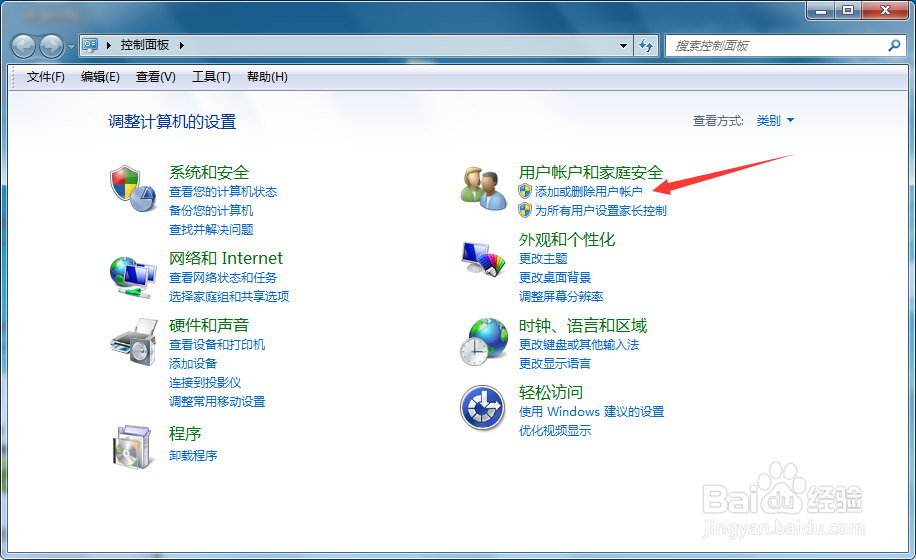Click 查找并解决问题 link
Viewport: 916px width, 560px height.
click(x=211, y=229)
